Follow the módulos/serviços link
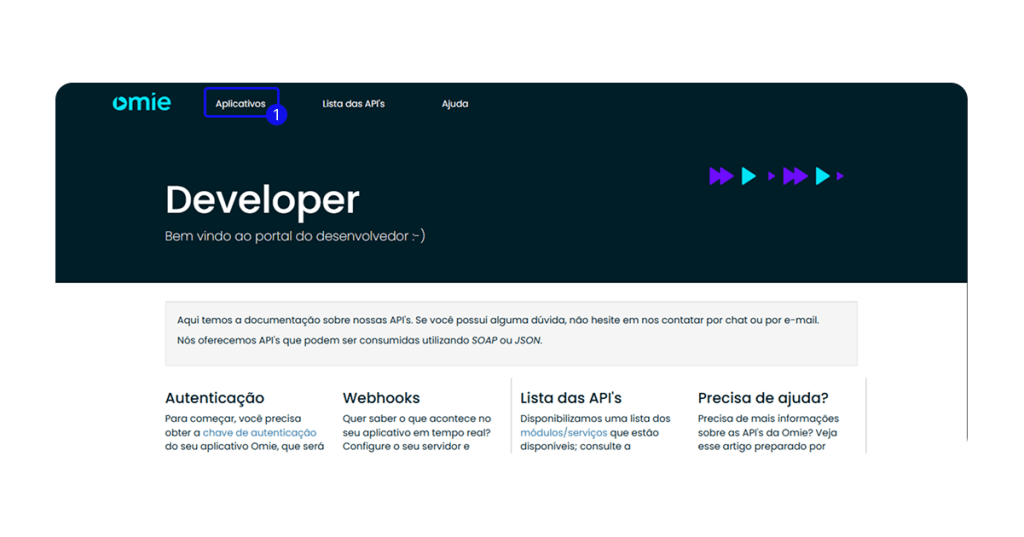 coord(564,433)
